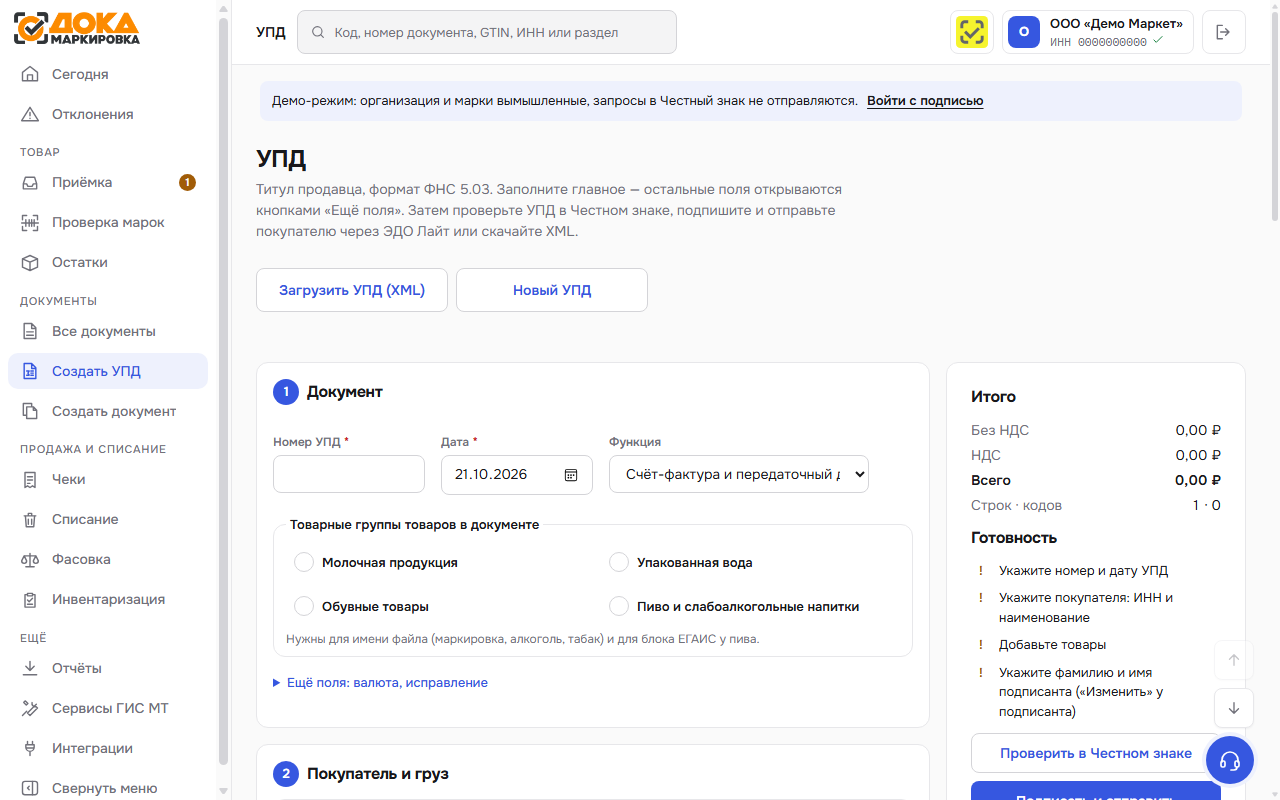Select Упакованная вода product group
The width and height of the screenshot is (1280, 800).
tap(619, 562)
